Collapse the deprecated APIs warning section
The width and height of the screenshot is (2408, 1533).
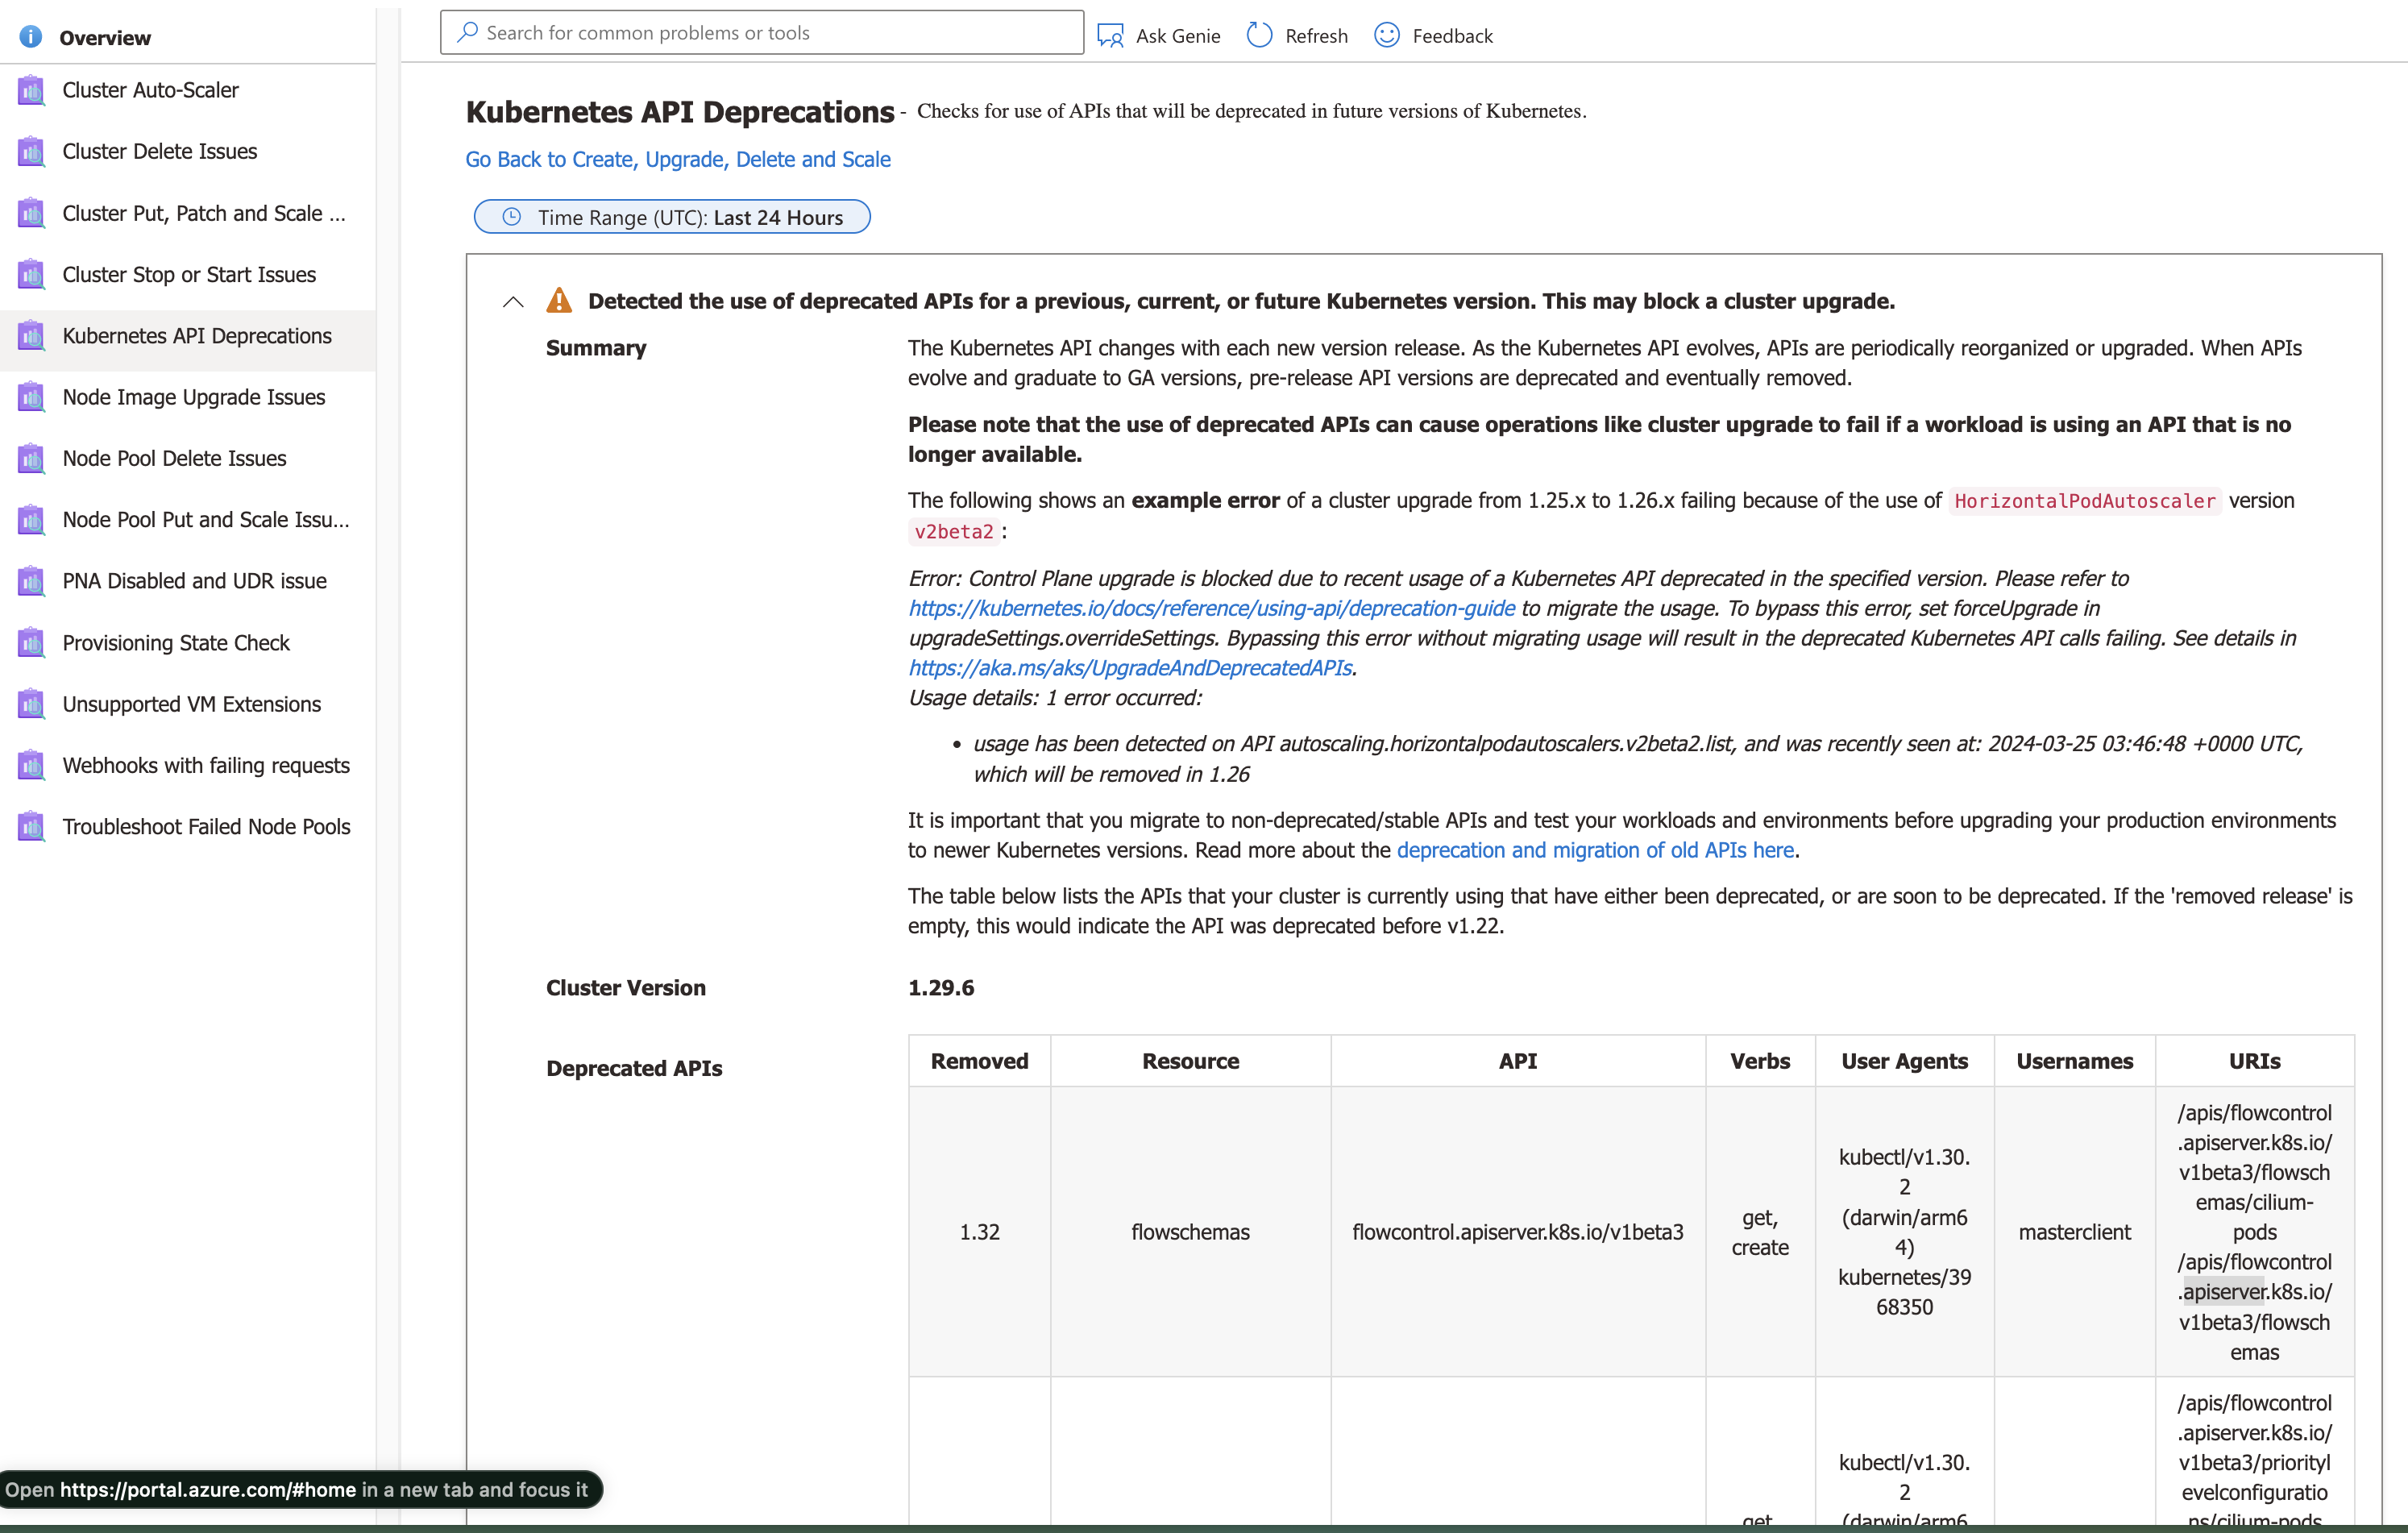[x=512, y=301]
